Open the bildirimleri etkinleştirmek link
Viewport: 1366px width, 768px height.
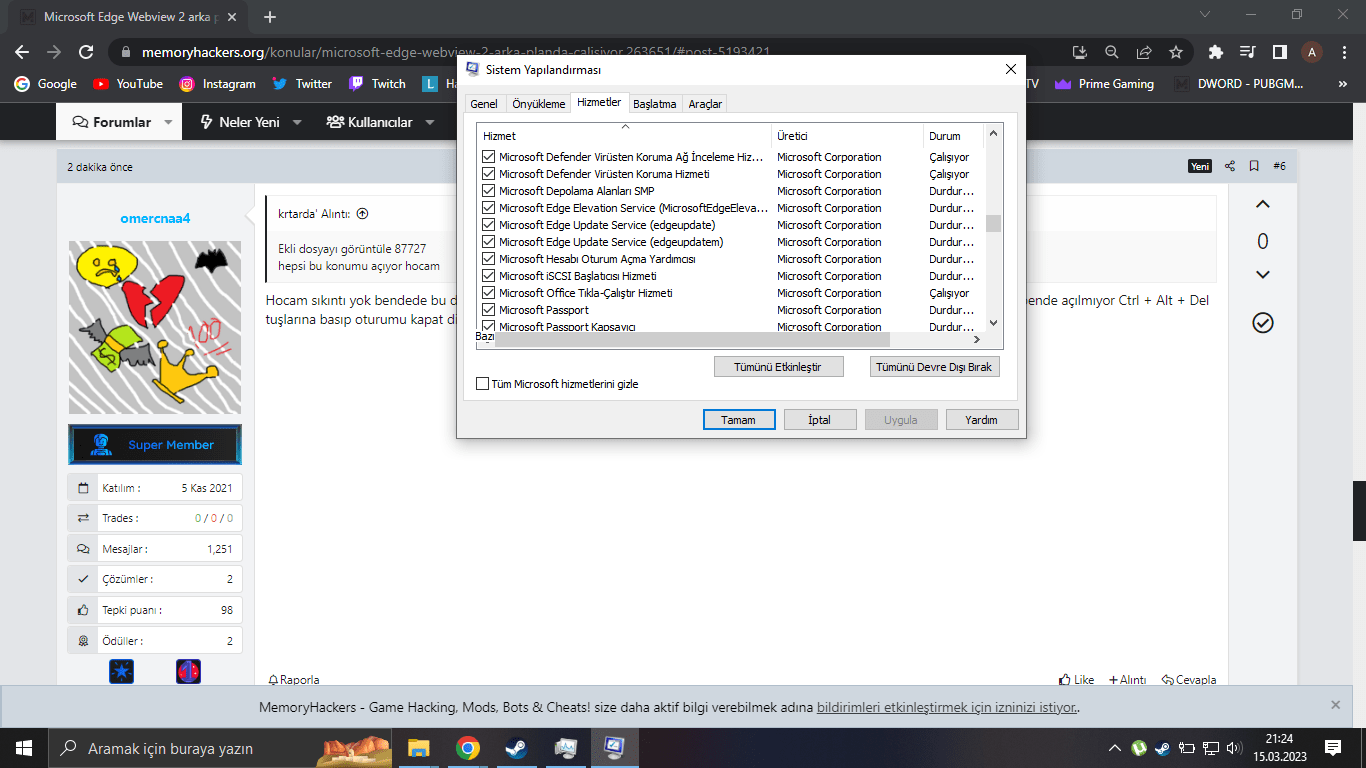click(x=947, y=707)
